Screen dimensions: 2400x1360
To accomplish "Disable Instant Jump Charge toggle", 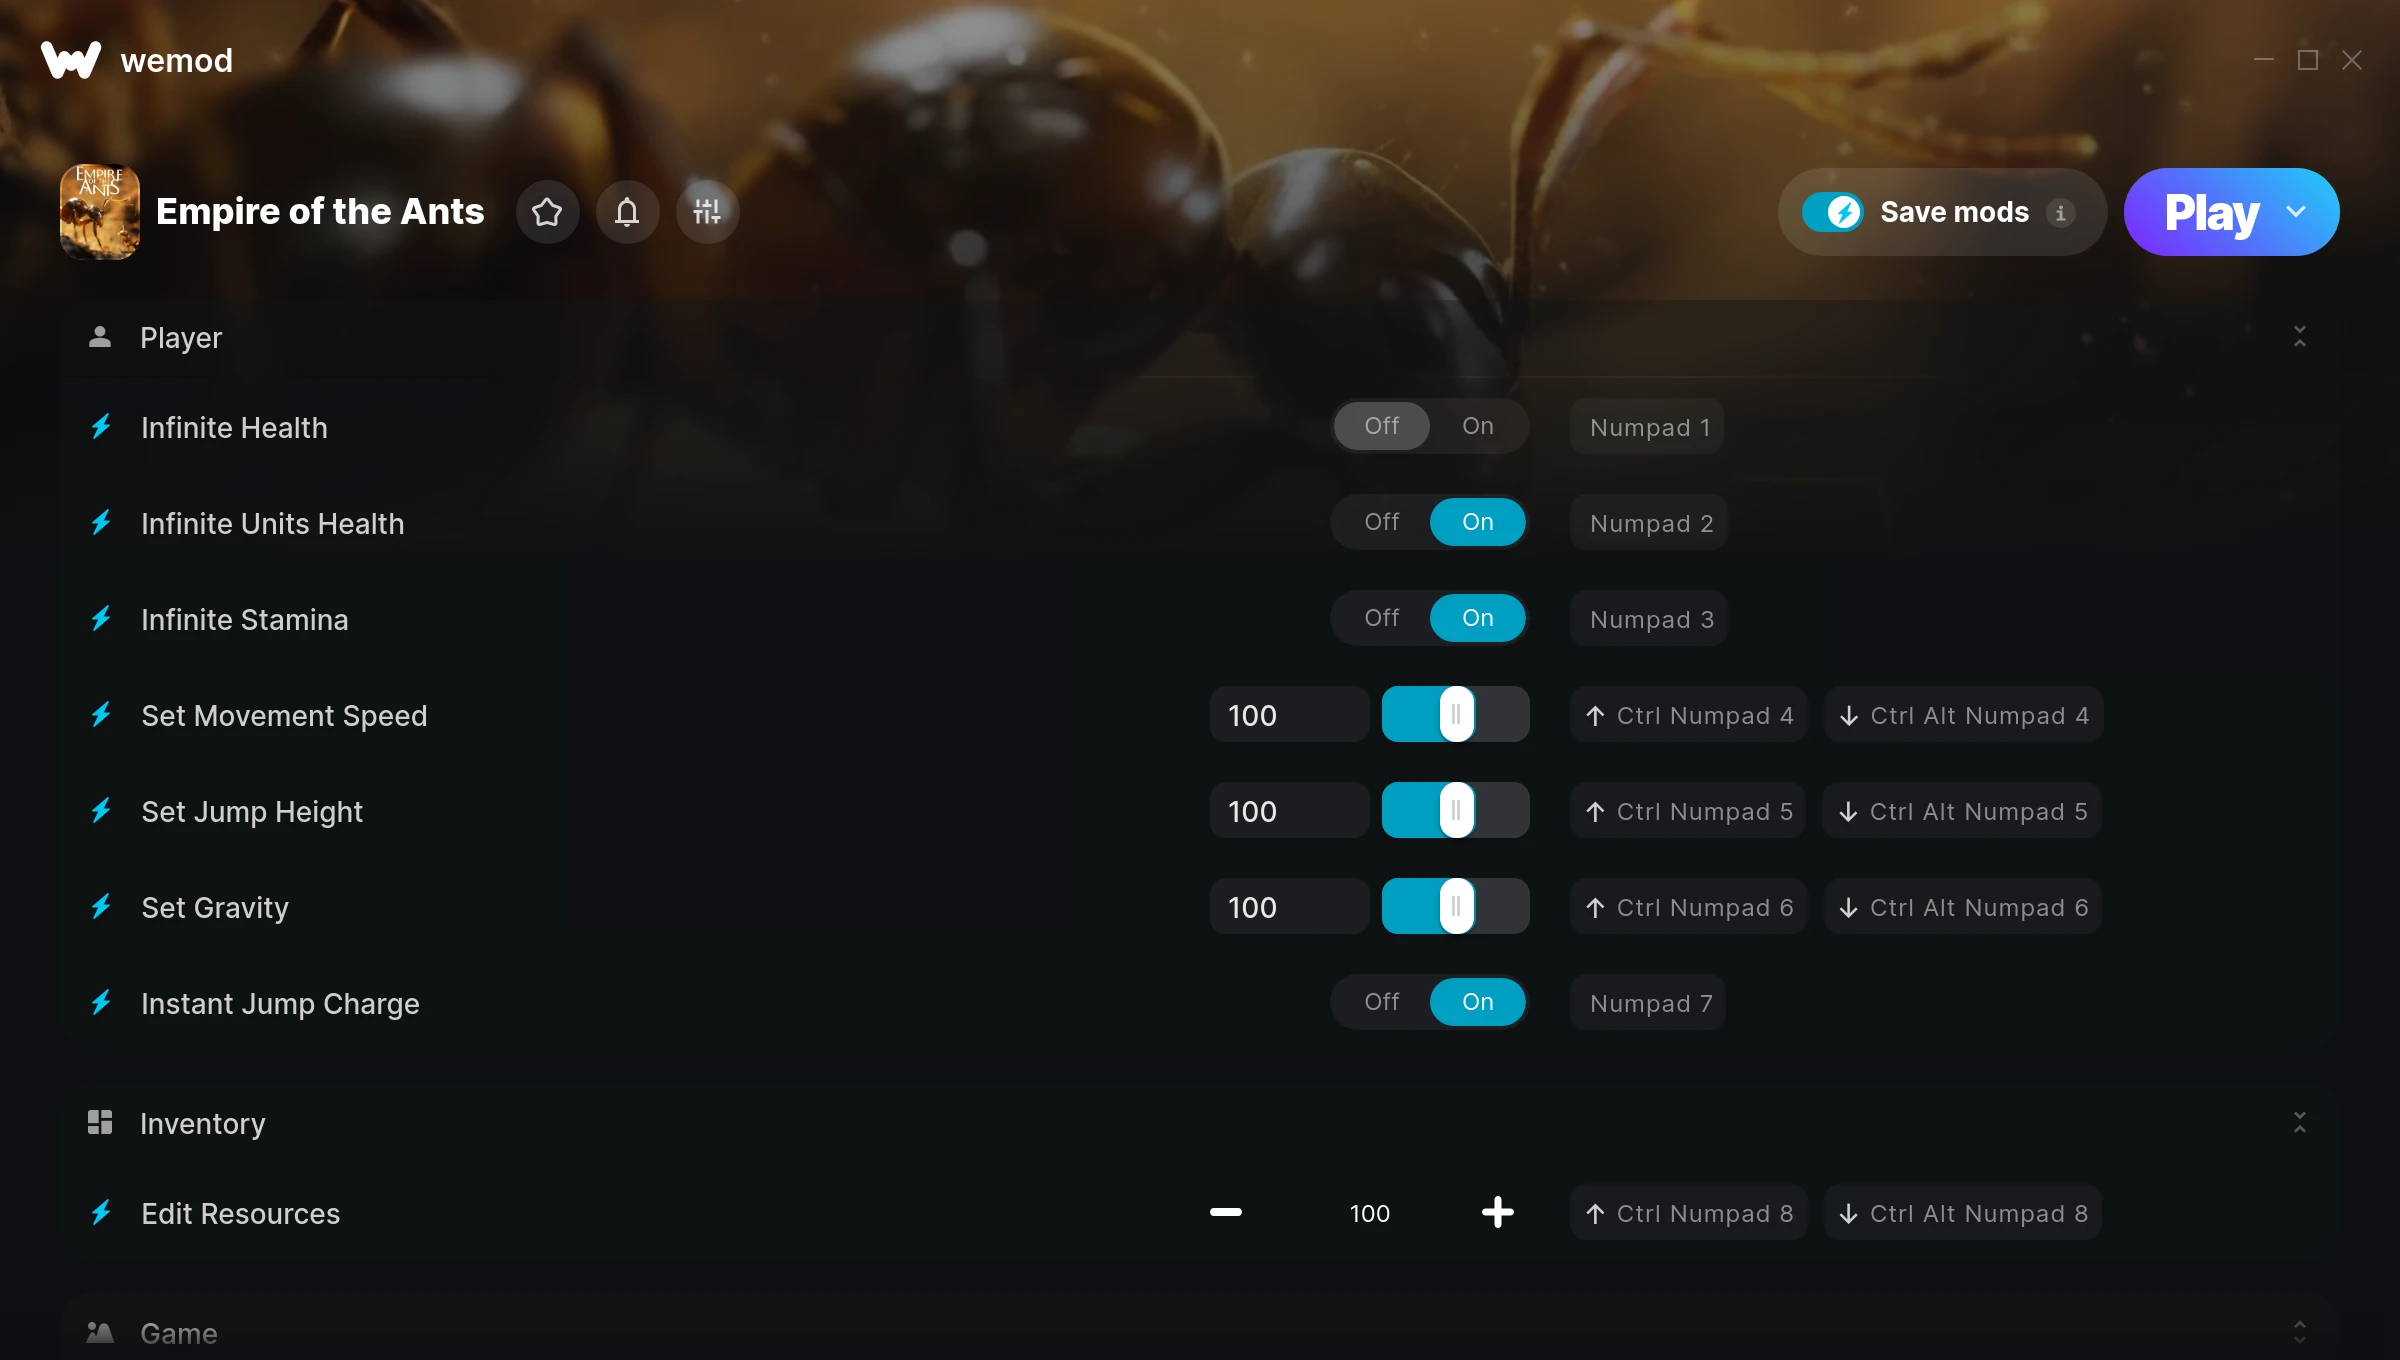I will point(1381,1001).
